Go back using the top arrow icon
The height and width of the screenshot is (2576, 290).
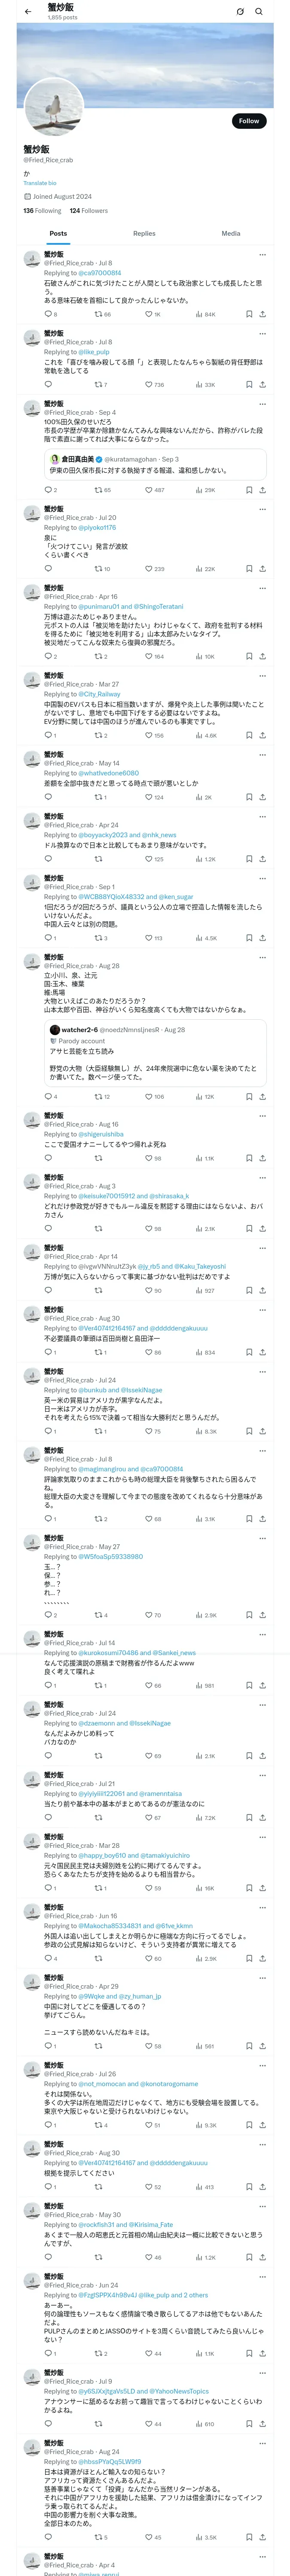(28, 11)
